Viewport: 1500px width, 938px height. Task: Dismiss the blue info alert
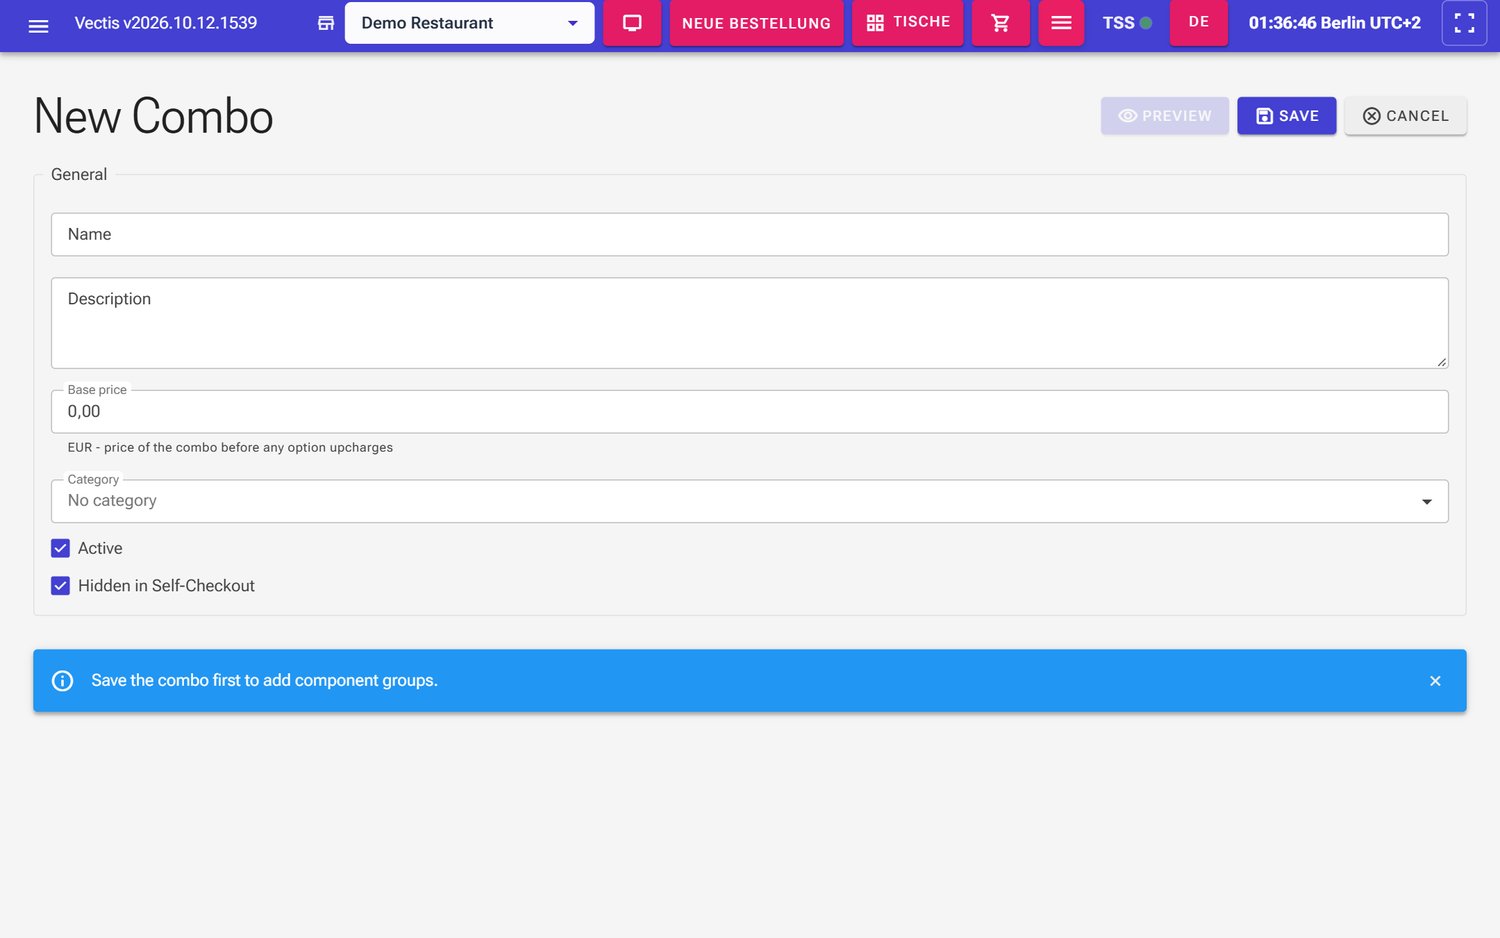point(1435,681)
